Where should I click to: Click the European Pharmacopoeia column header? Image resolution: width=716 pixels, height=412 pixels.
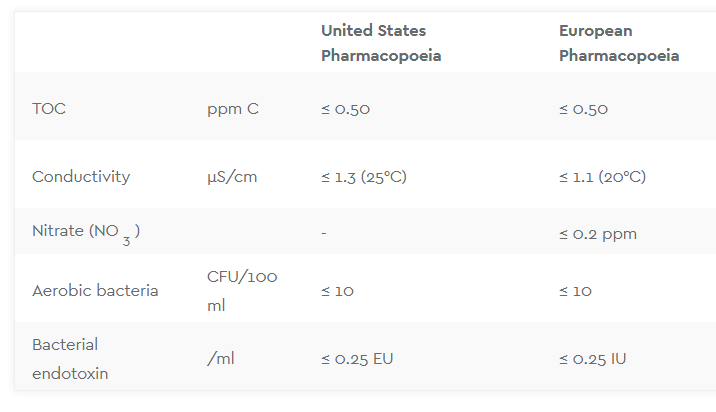coord(619,43)
